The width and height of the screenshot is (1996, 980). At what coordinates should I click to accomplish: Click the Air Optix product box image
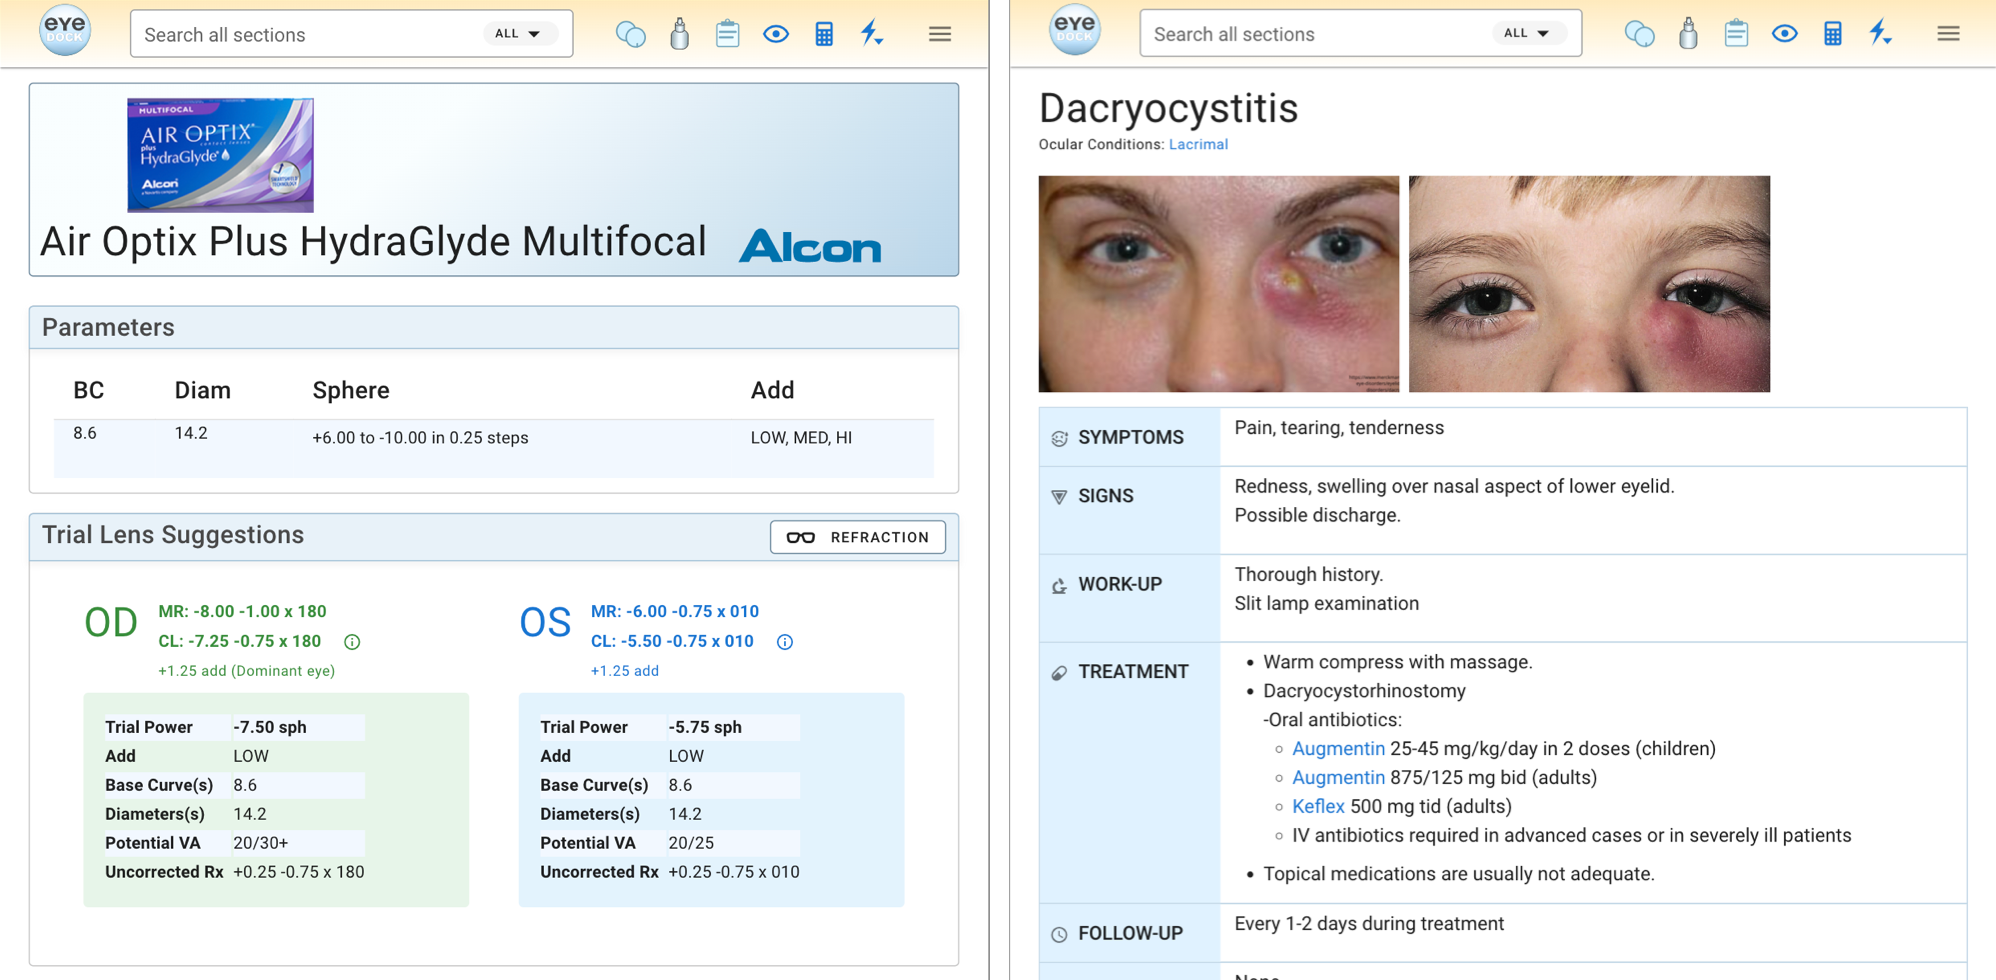tap(220, 155)
